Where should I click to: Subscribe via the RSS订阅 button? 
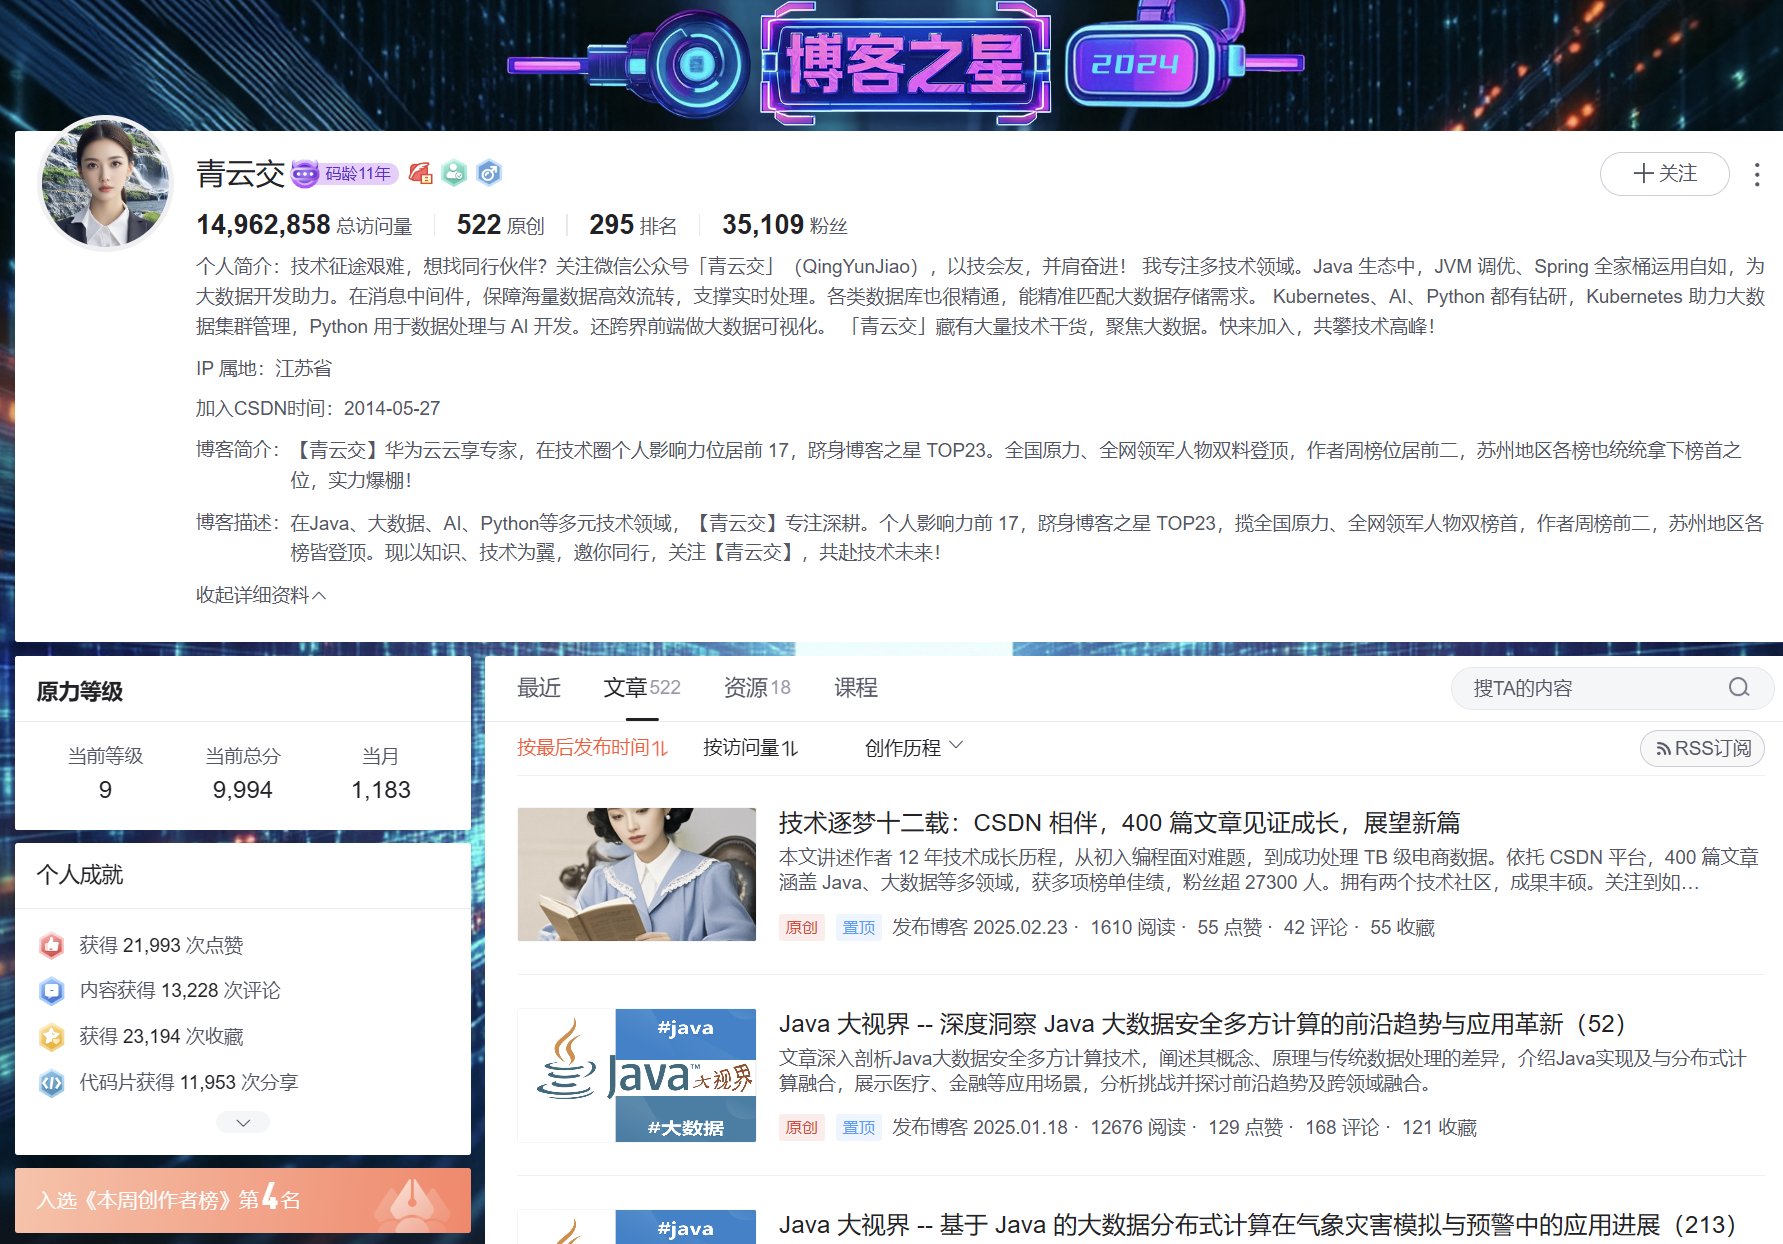coord(1702,748)
